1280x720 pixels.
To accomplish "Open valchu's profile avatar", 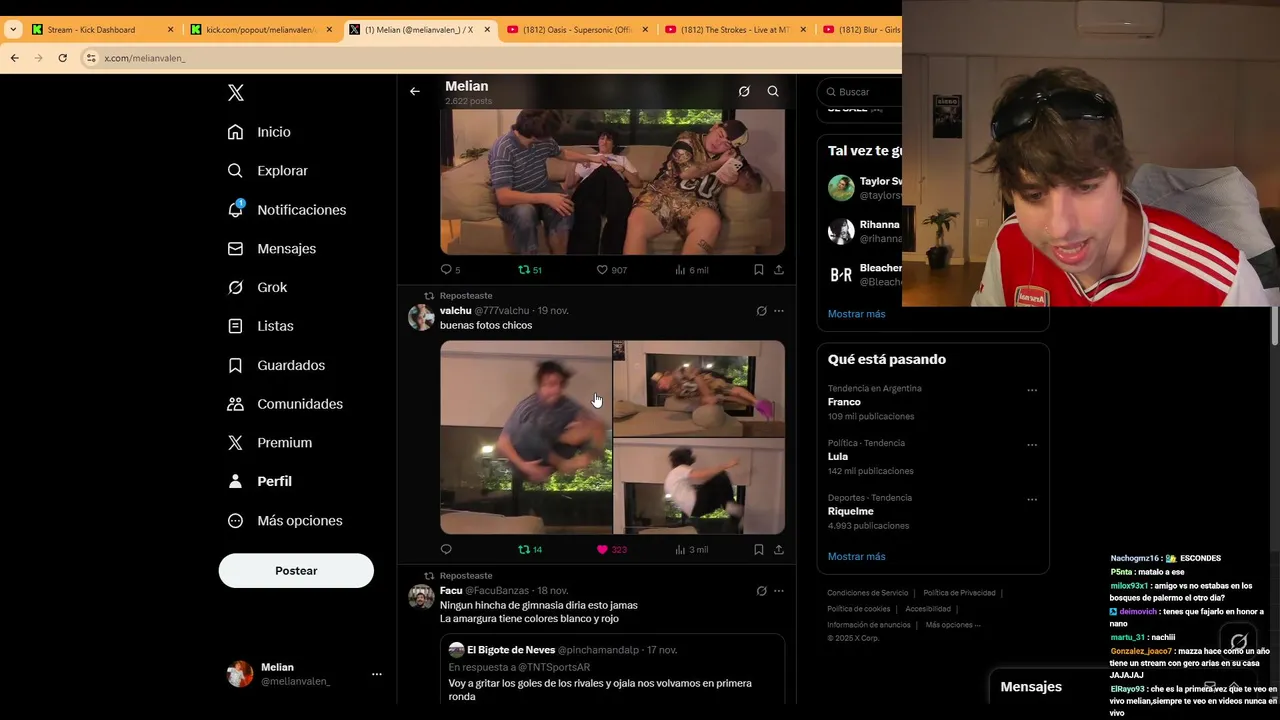I will pos(421,317).
